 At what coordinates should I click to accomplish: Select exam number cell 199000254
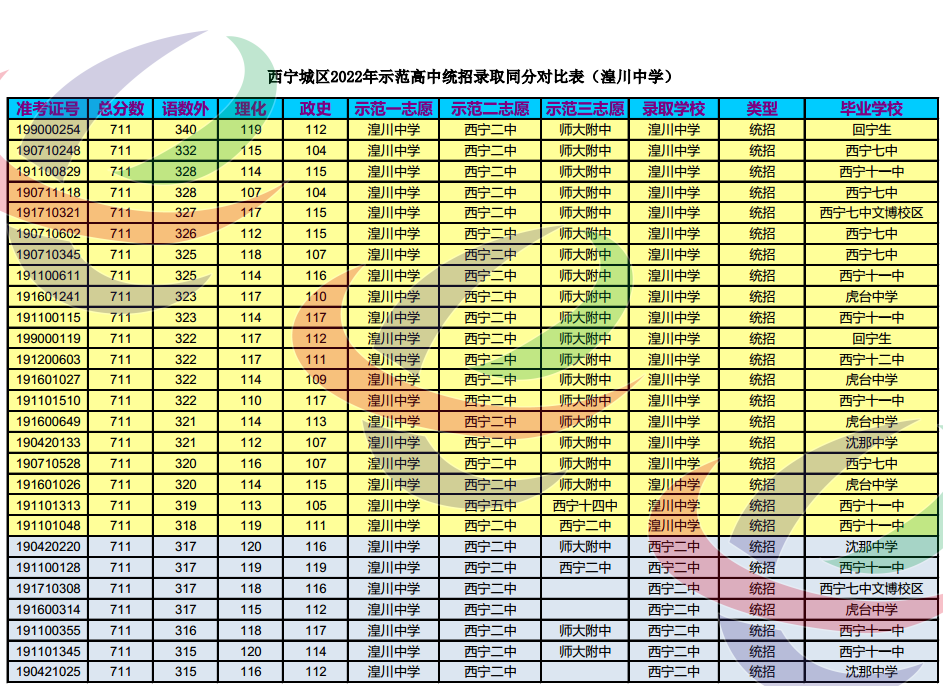[48, 130]
